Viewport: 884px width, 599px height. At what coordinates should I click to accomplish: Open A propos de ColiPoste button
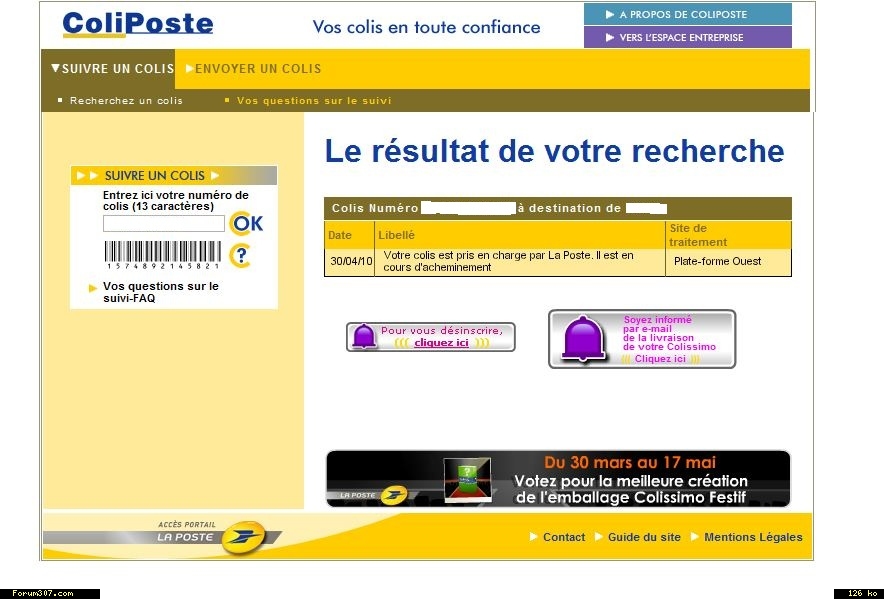(x=687, y=14)
